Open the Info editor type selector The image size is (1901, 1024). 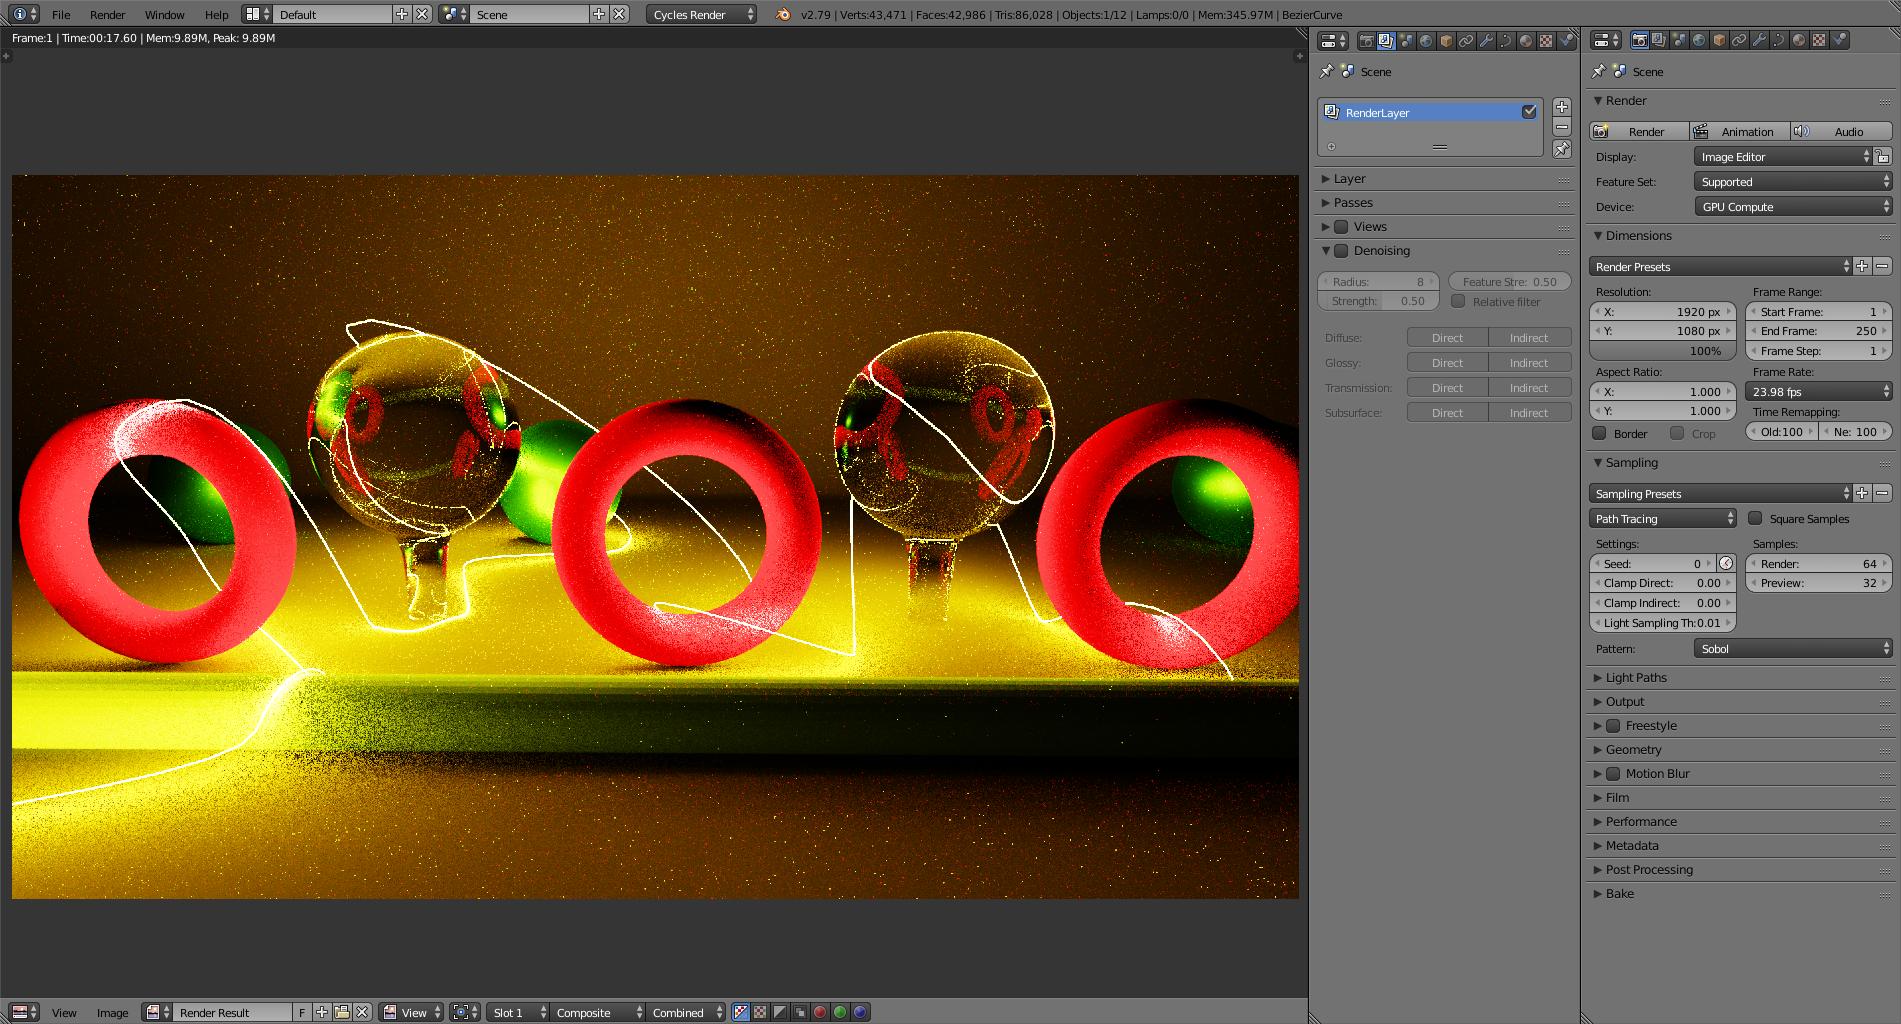(x=25, y=14)
